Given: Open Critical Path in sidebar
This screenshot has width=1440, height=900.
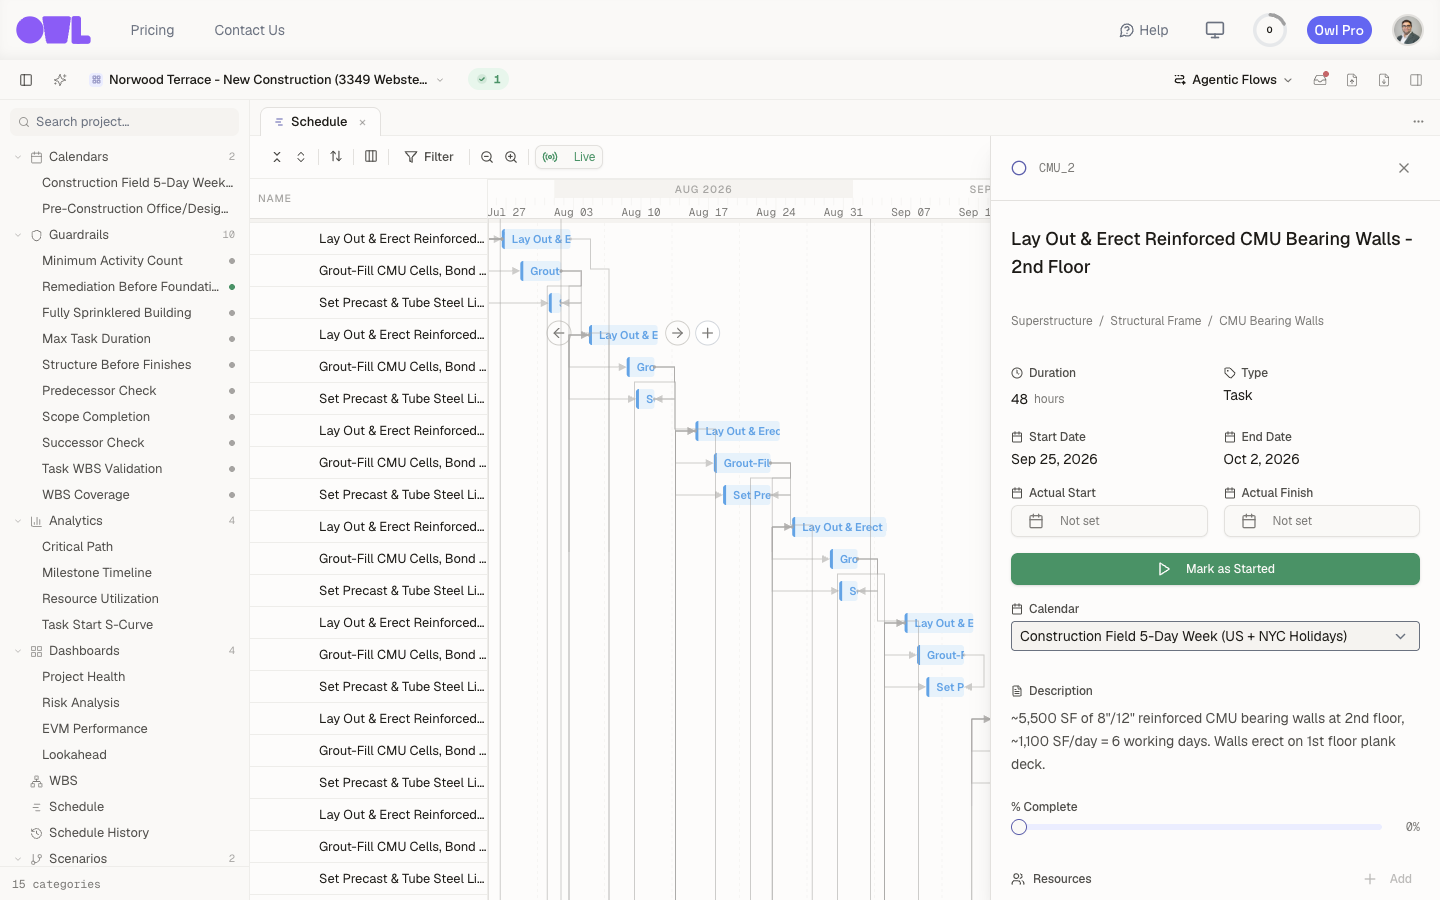Looking at the screenshot, I should pyautogui.click(x=77, y=547).
